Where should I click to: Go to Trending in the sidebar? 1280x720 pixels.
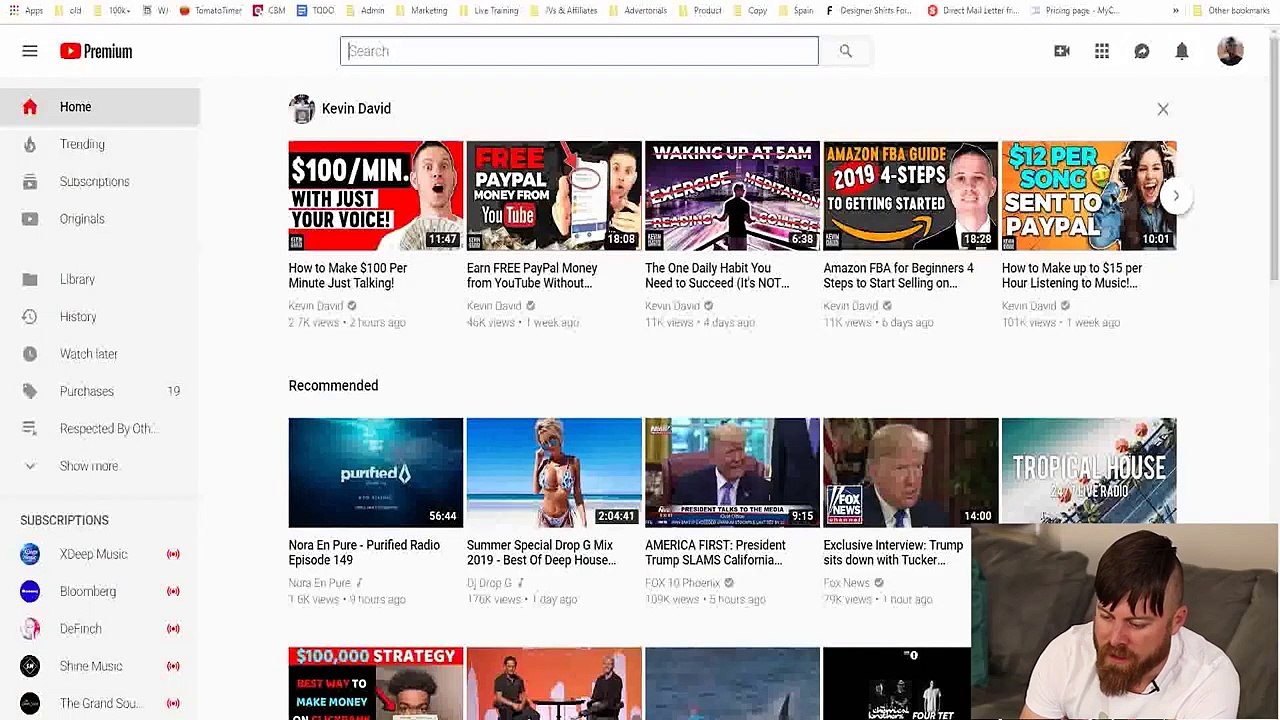tap(100, 144)
